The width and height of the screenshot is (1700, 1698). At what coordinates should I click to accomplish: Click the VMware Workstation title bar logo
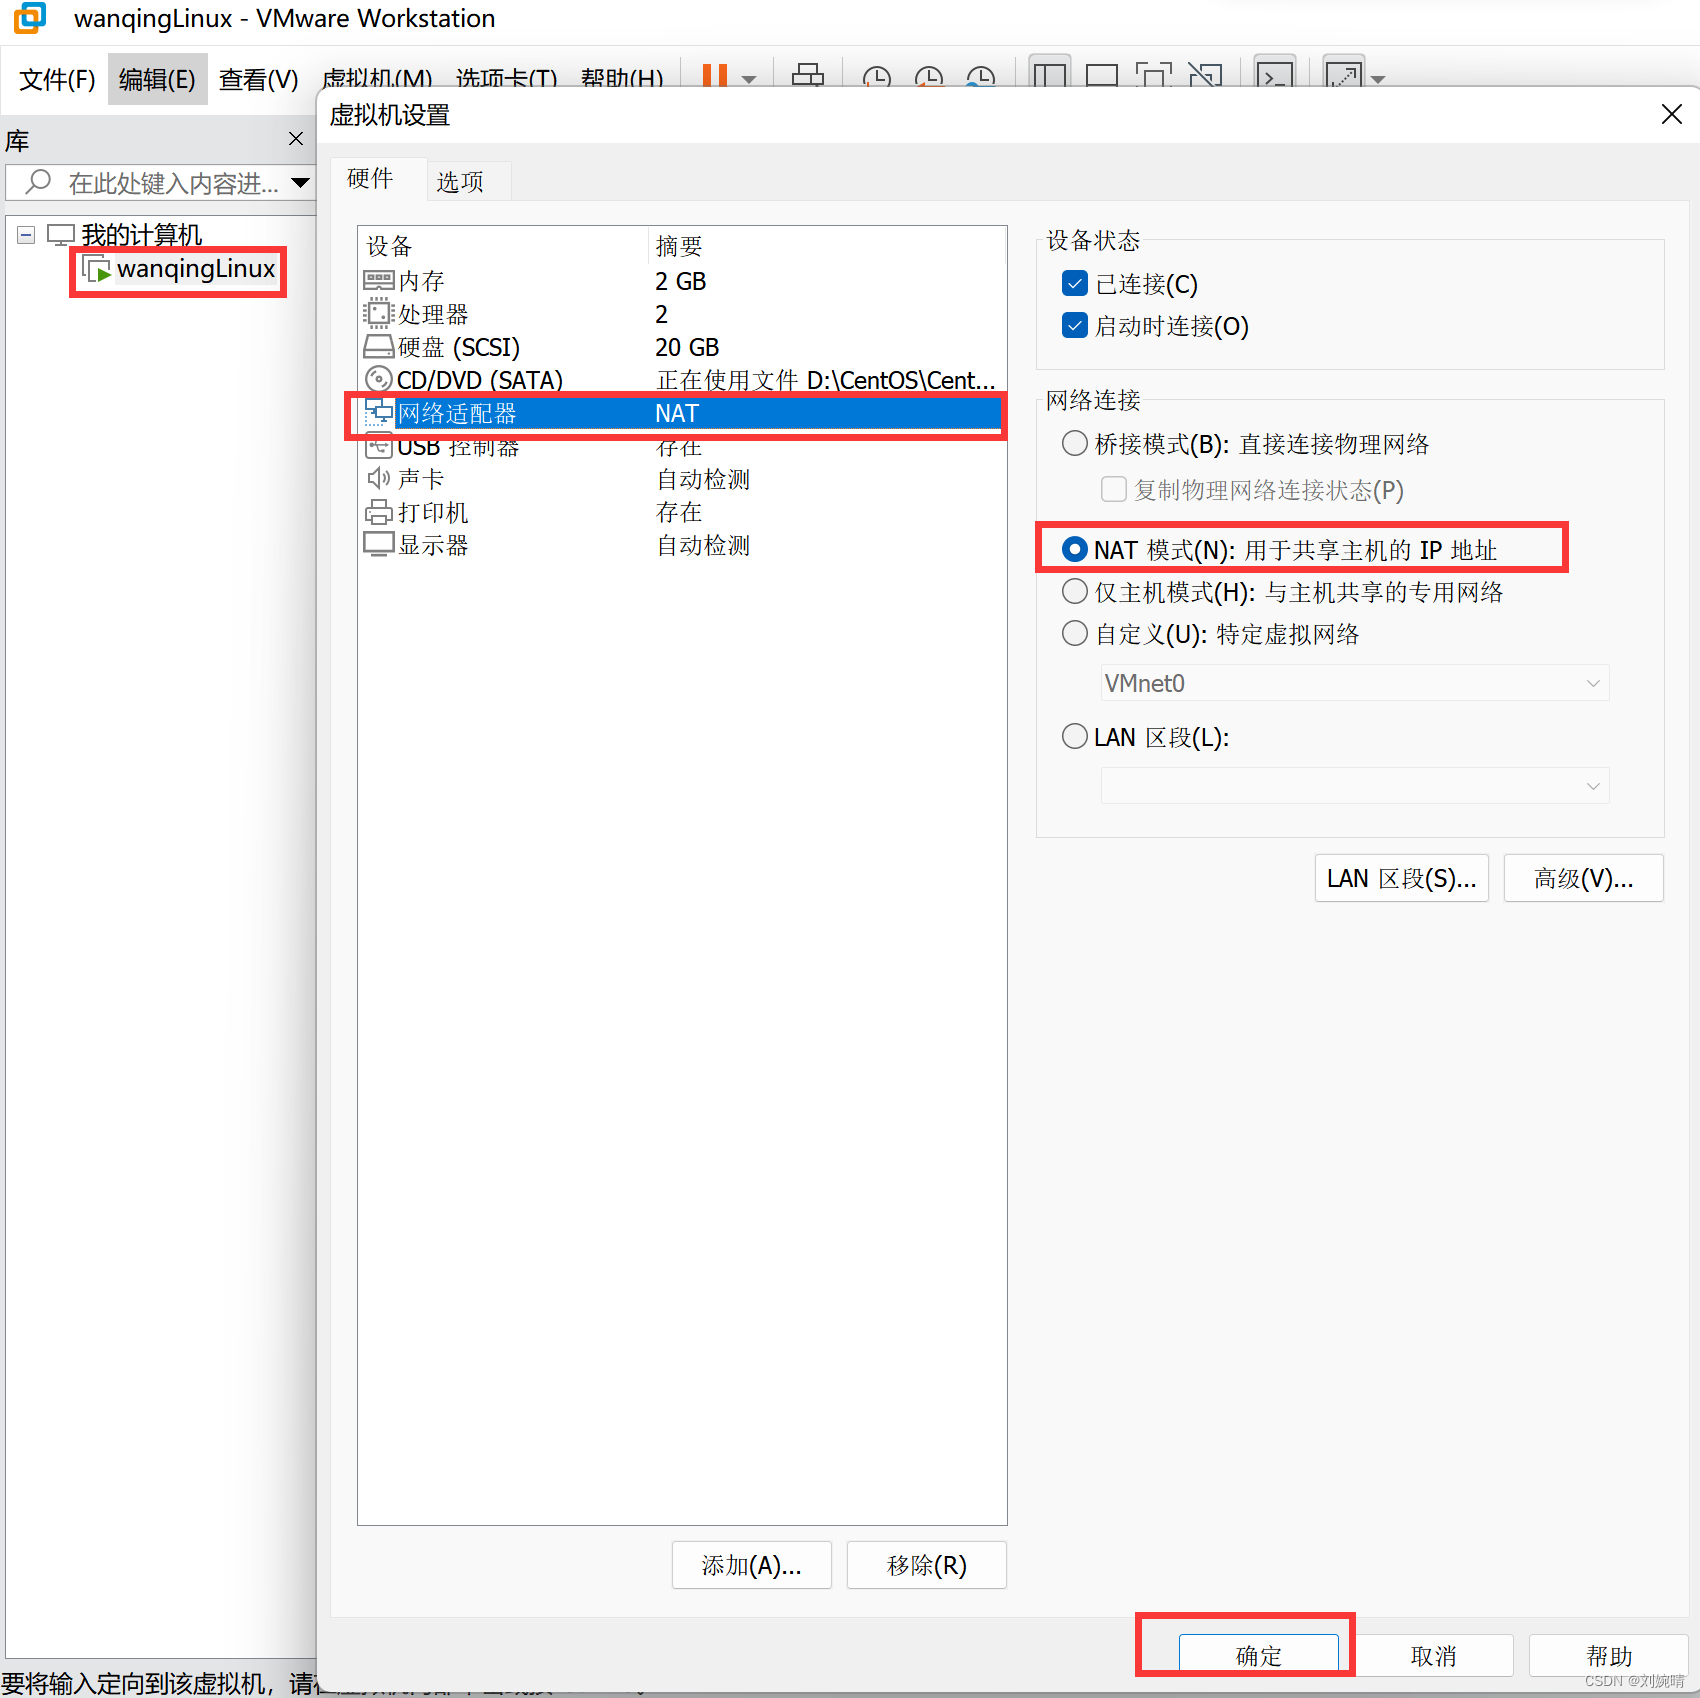(30, 18)
